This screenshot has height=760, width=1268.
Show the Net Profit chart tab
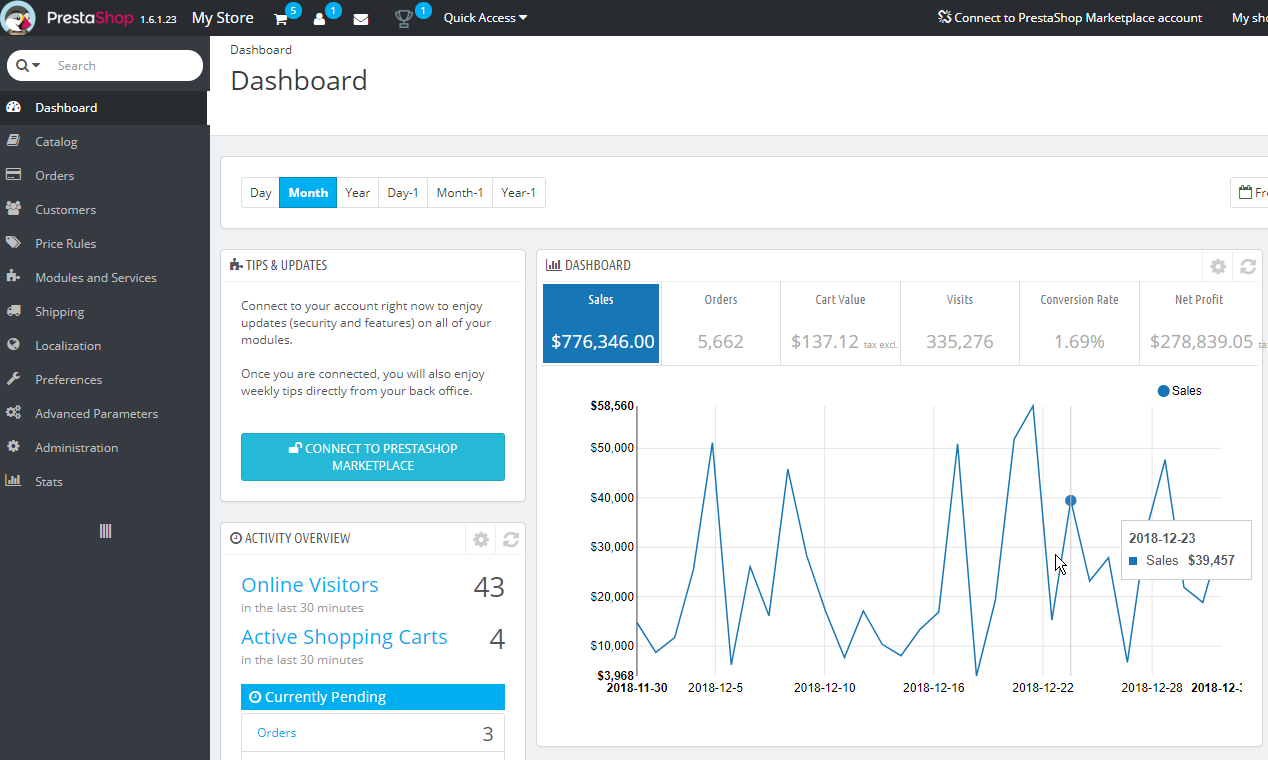pyautogui.click(x=1199, y=324)
